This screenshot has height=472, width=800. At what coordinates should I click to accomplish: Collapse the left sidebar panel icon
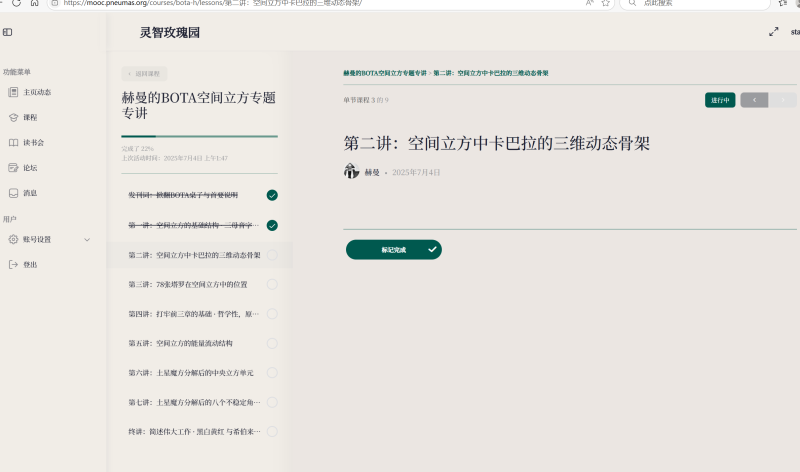point(8,32)
